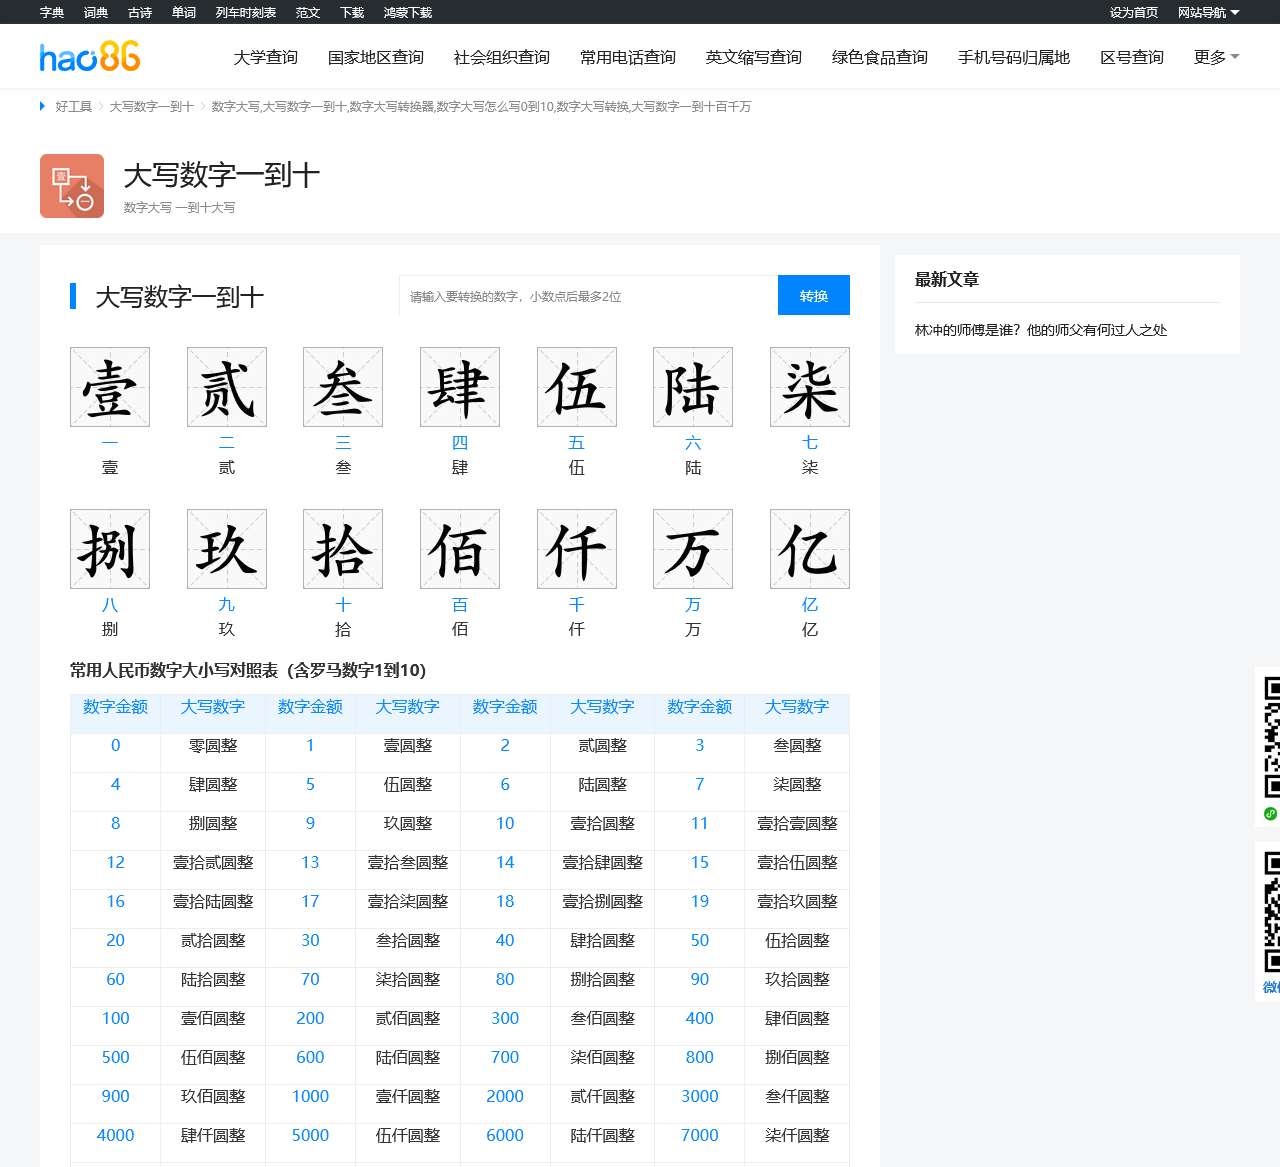This screenshot has height=1167, width=1280.
Task: Click the 柒 character tile
Action: [x=809, y=388]
